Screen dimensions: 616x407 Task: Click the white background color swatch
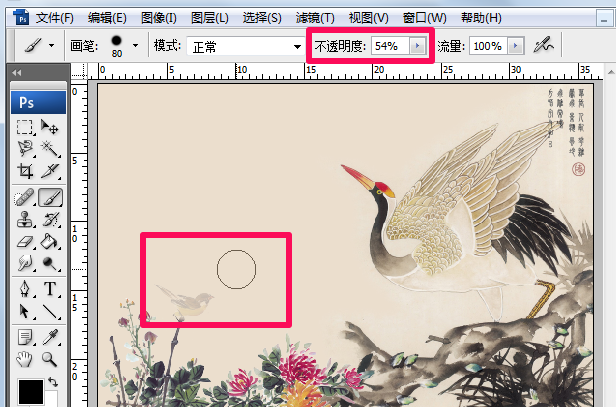(51, 398)
